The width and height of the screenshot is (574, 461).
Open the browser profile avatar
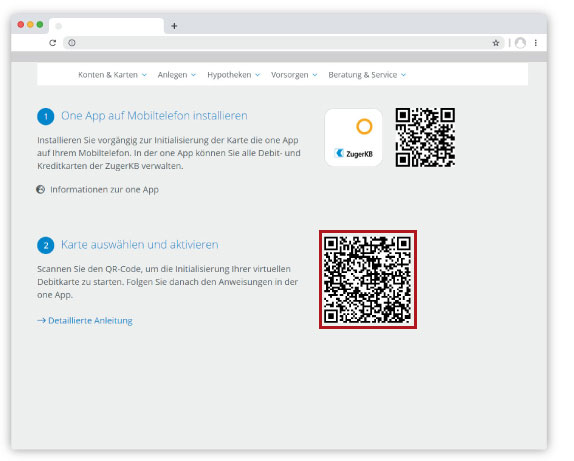coord(520,43)
